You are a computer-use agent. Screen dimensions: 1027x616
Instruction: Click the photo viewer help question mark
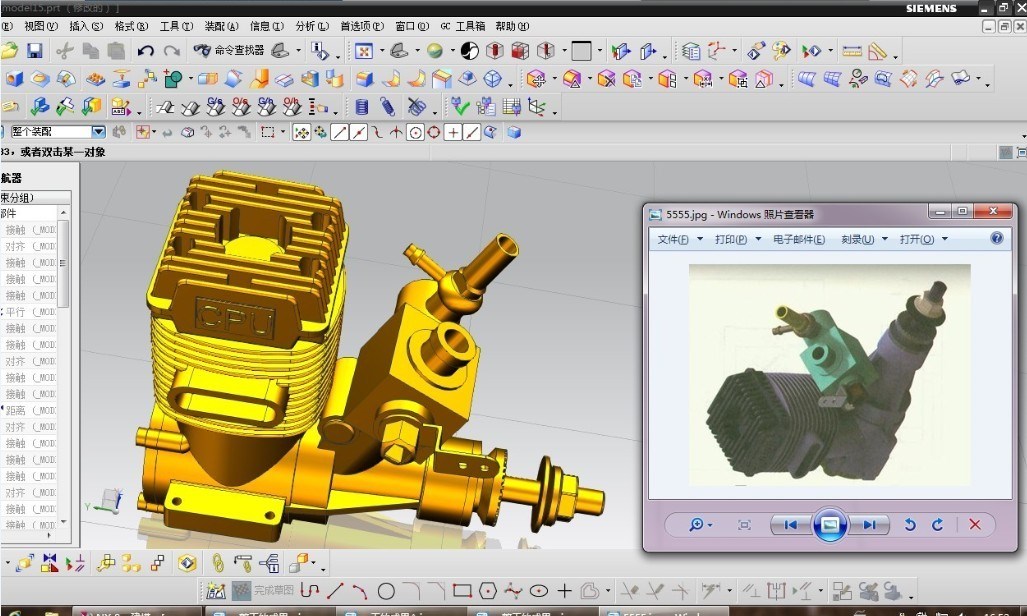click(x=996, y=238)
